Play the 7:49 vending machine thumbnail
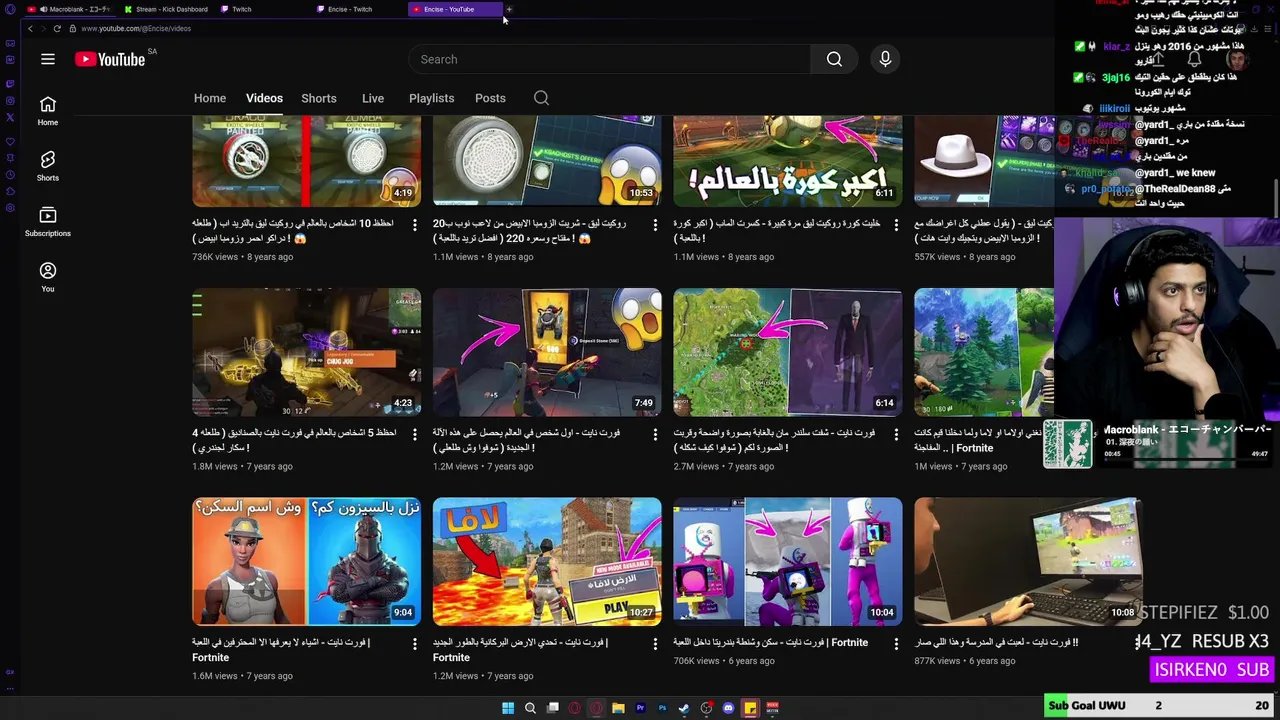The height and width of the screenshot is (720, 1280). tap(547, 352)
